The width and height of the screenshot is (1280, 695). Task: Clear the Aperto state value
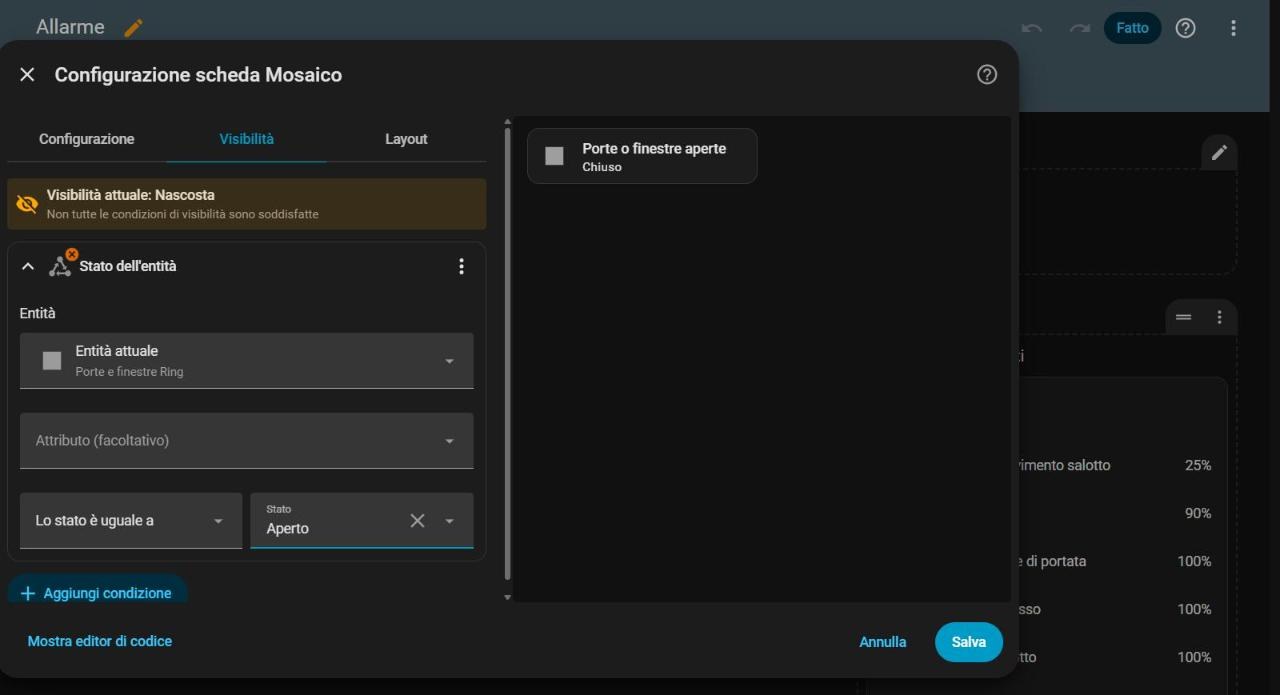pos(417,520)
